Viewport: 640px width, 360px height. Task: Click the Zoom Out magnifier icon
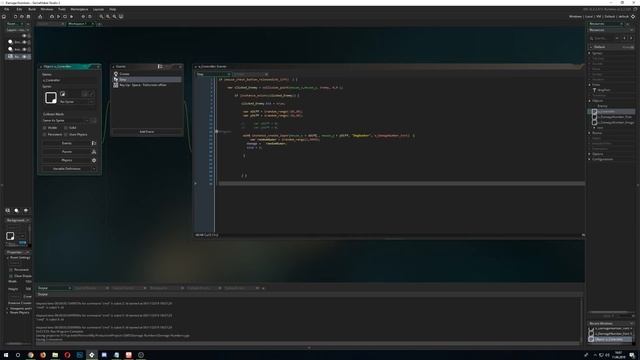coord(102,17)
